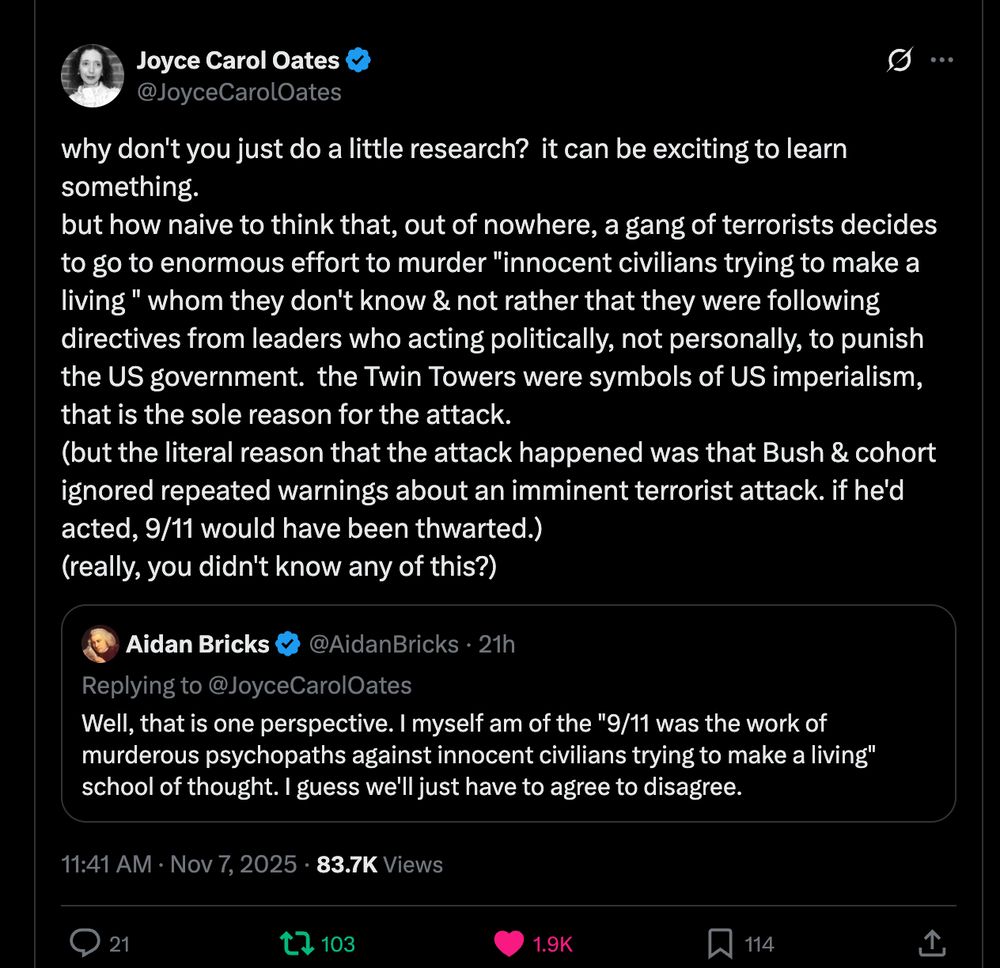The width and height of the screenshot is (1000, 968).
Task: Click Aidan Bricks's verified checkmark
Action: (x=288, y=644)
